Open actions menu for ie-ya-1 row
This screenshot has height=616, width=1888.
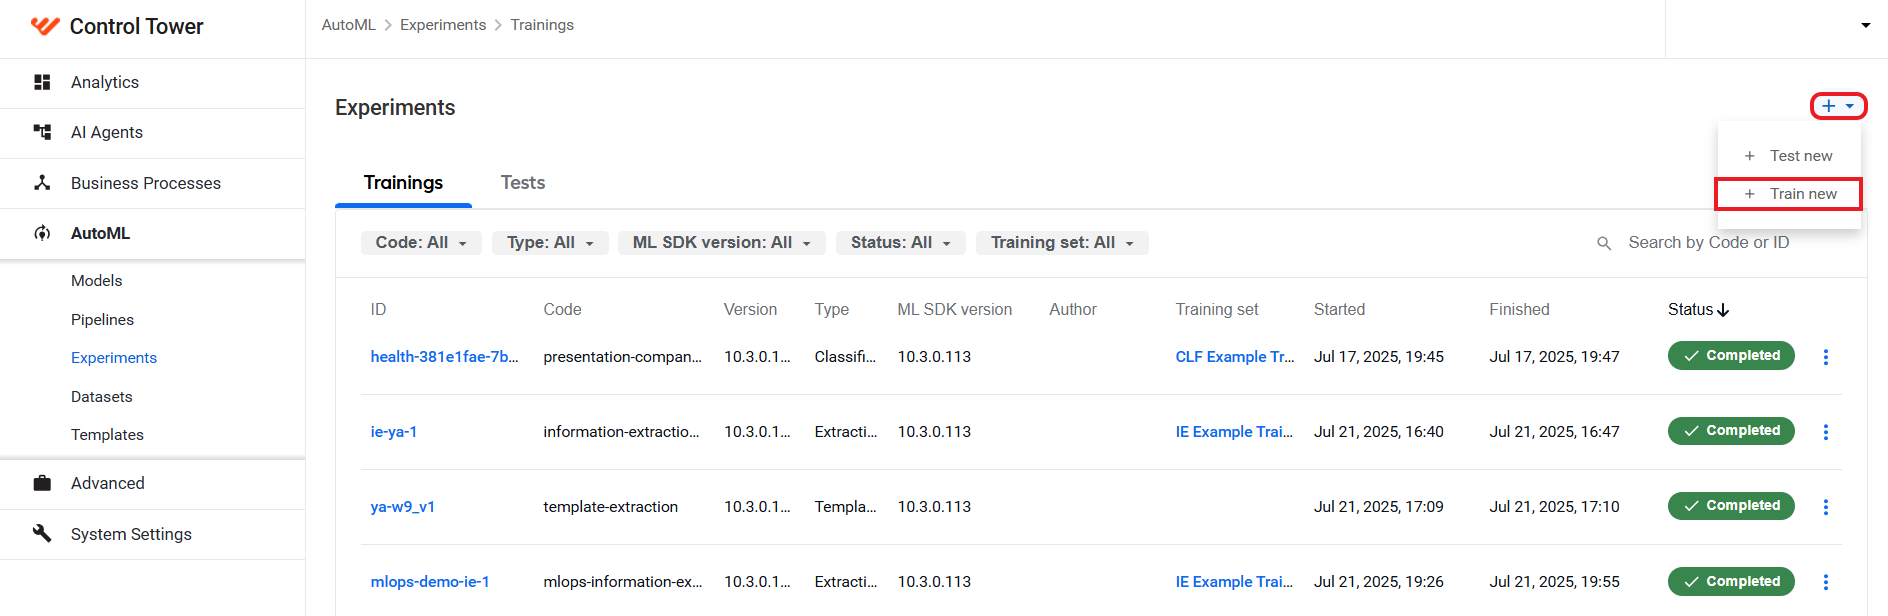[x=1826, y=432]
